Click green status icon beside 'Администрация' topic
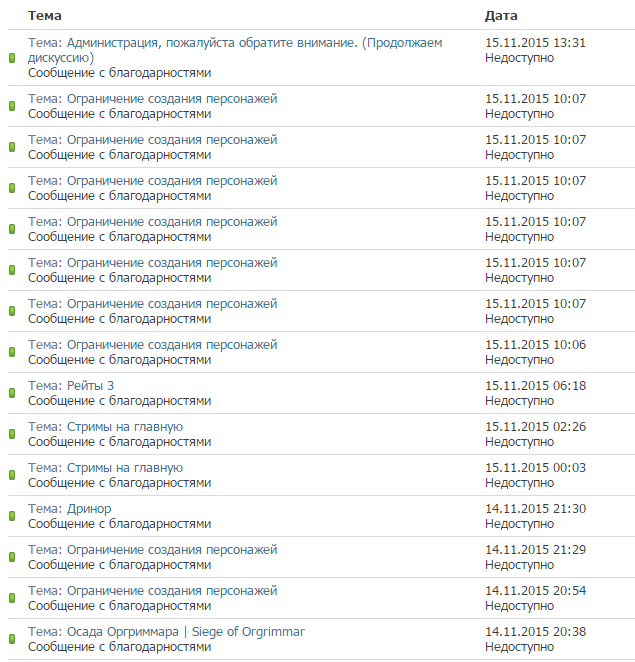 point(12,58)
